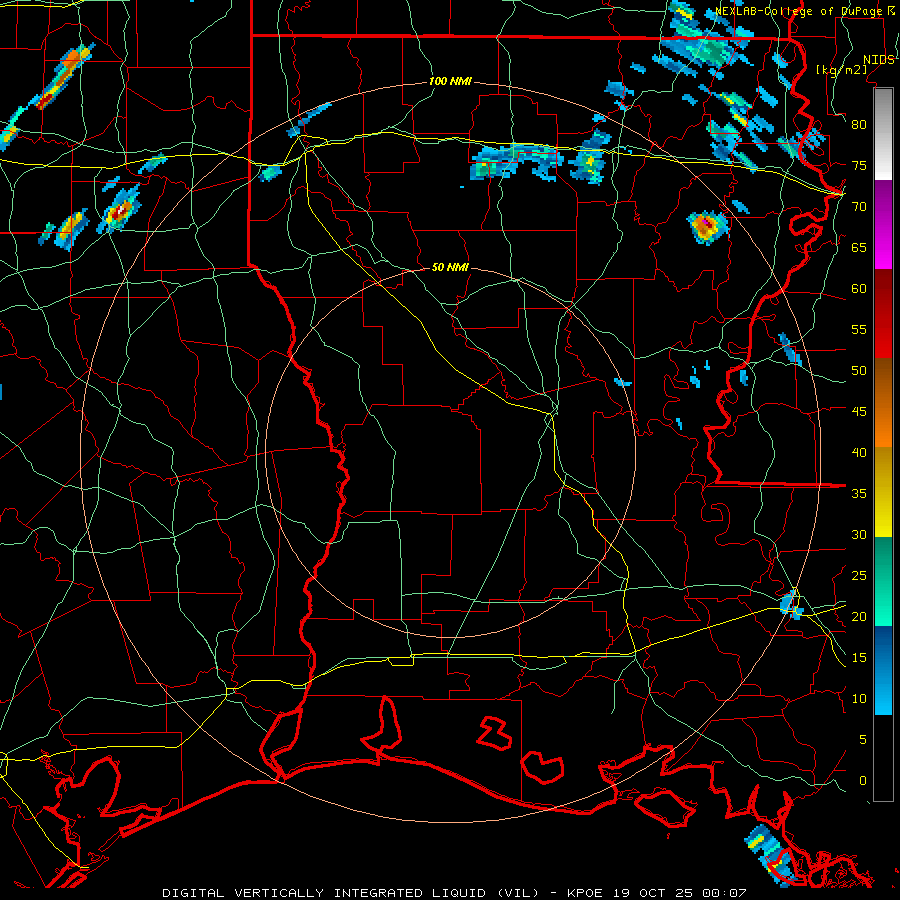Click the "30" value on the color scale
This screenshot has width=900, height=900.
click(x=859, y=535)
